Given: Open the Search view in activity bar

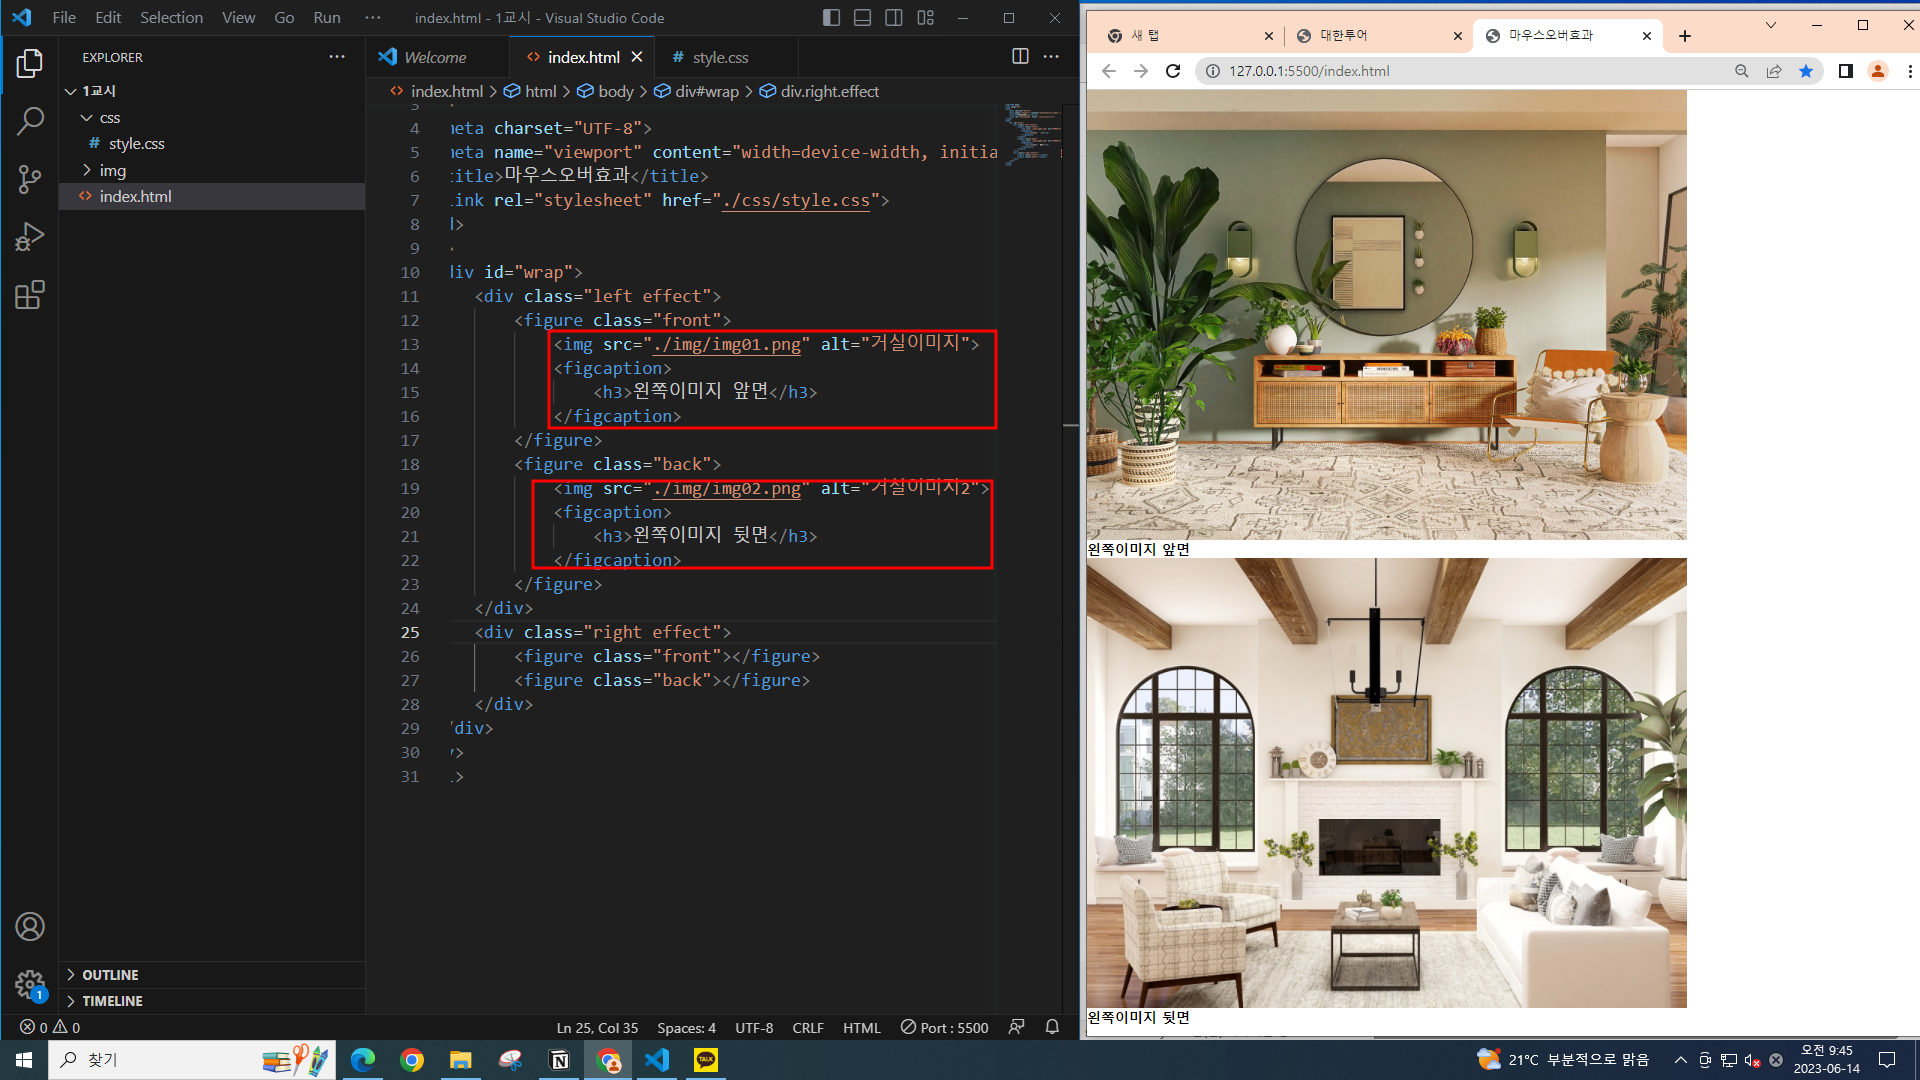Looking at the screenshot, I should [30, 122].
